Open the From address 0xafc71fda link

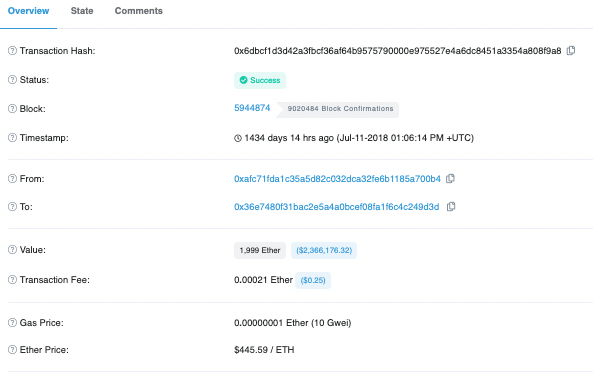tap(337, 179)
